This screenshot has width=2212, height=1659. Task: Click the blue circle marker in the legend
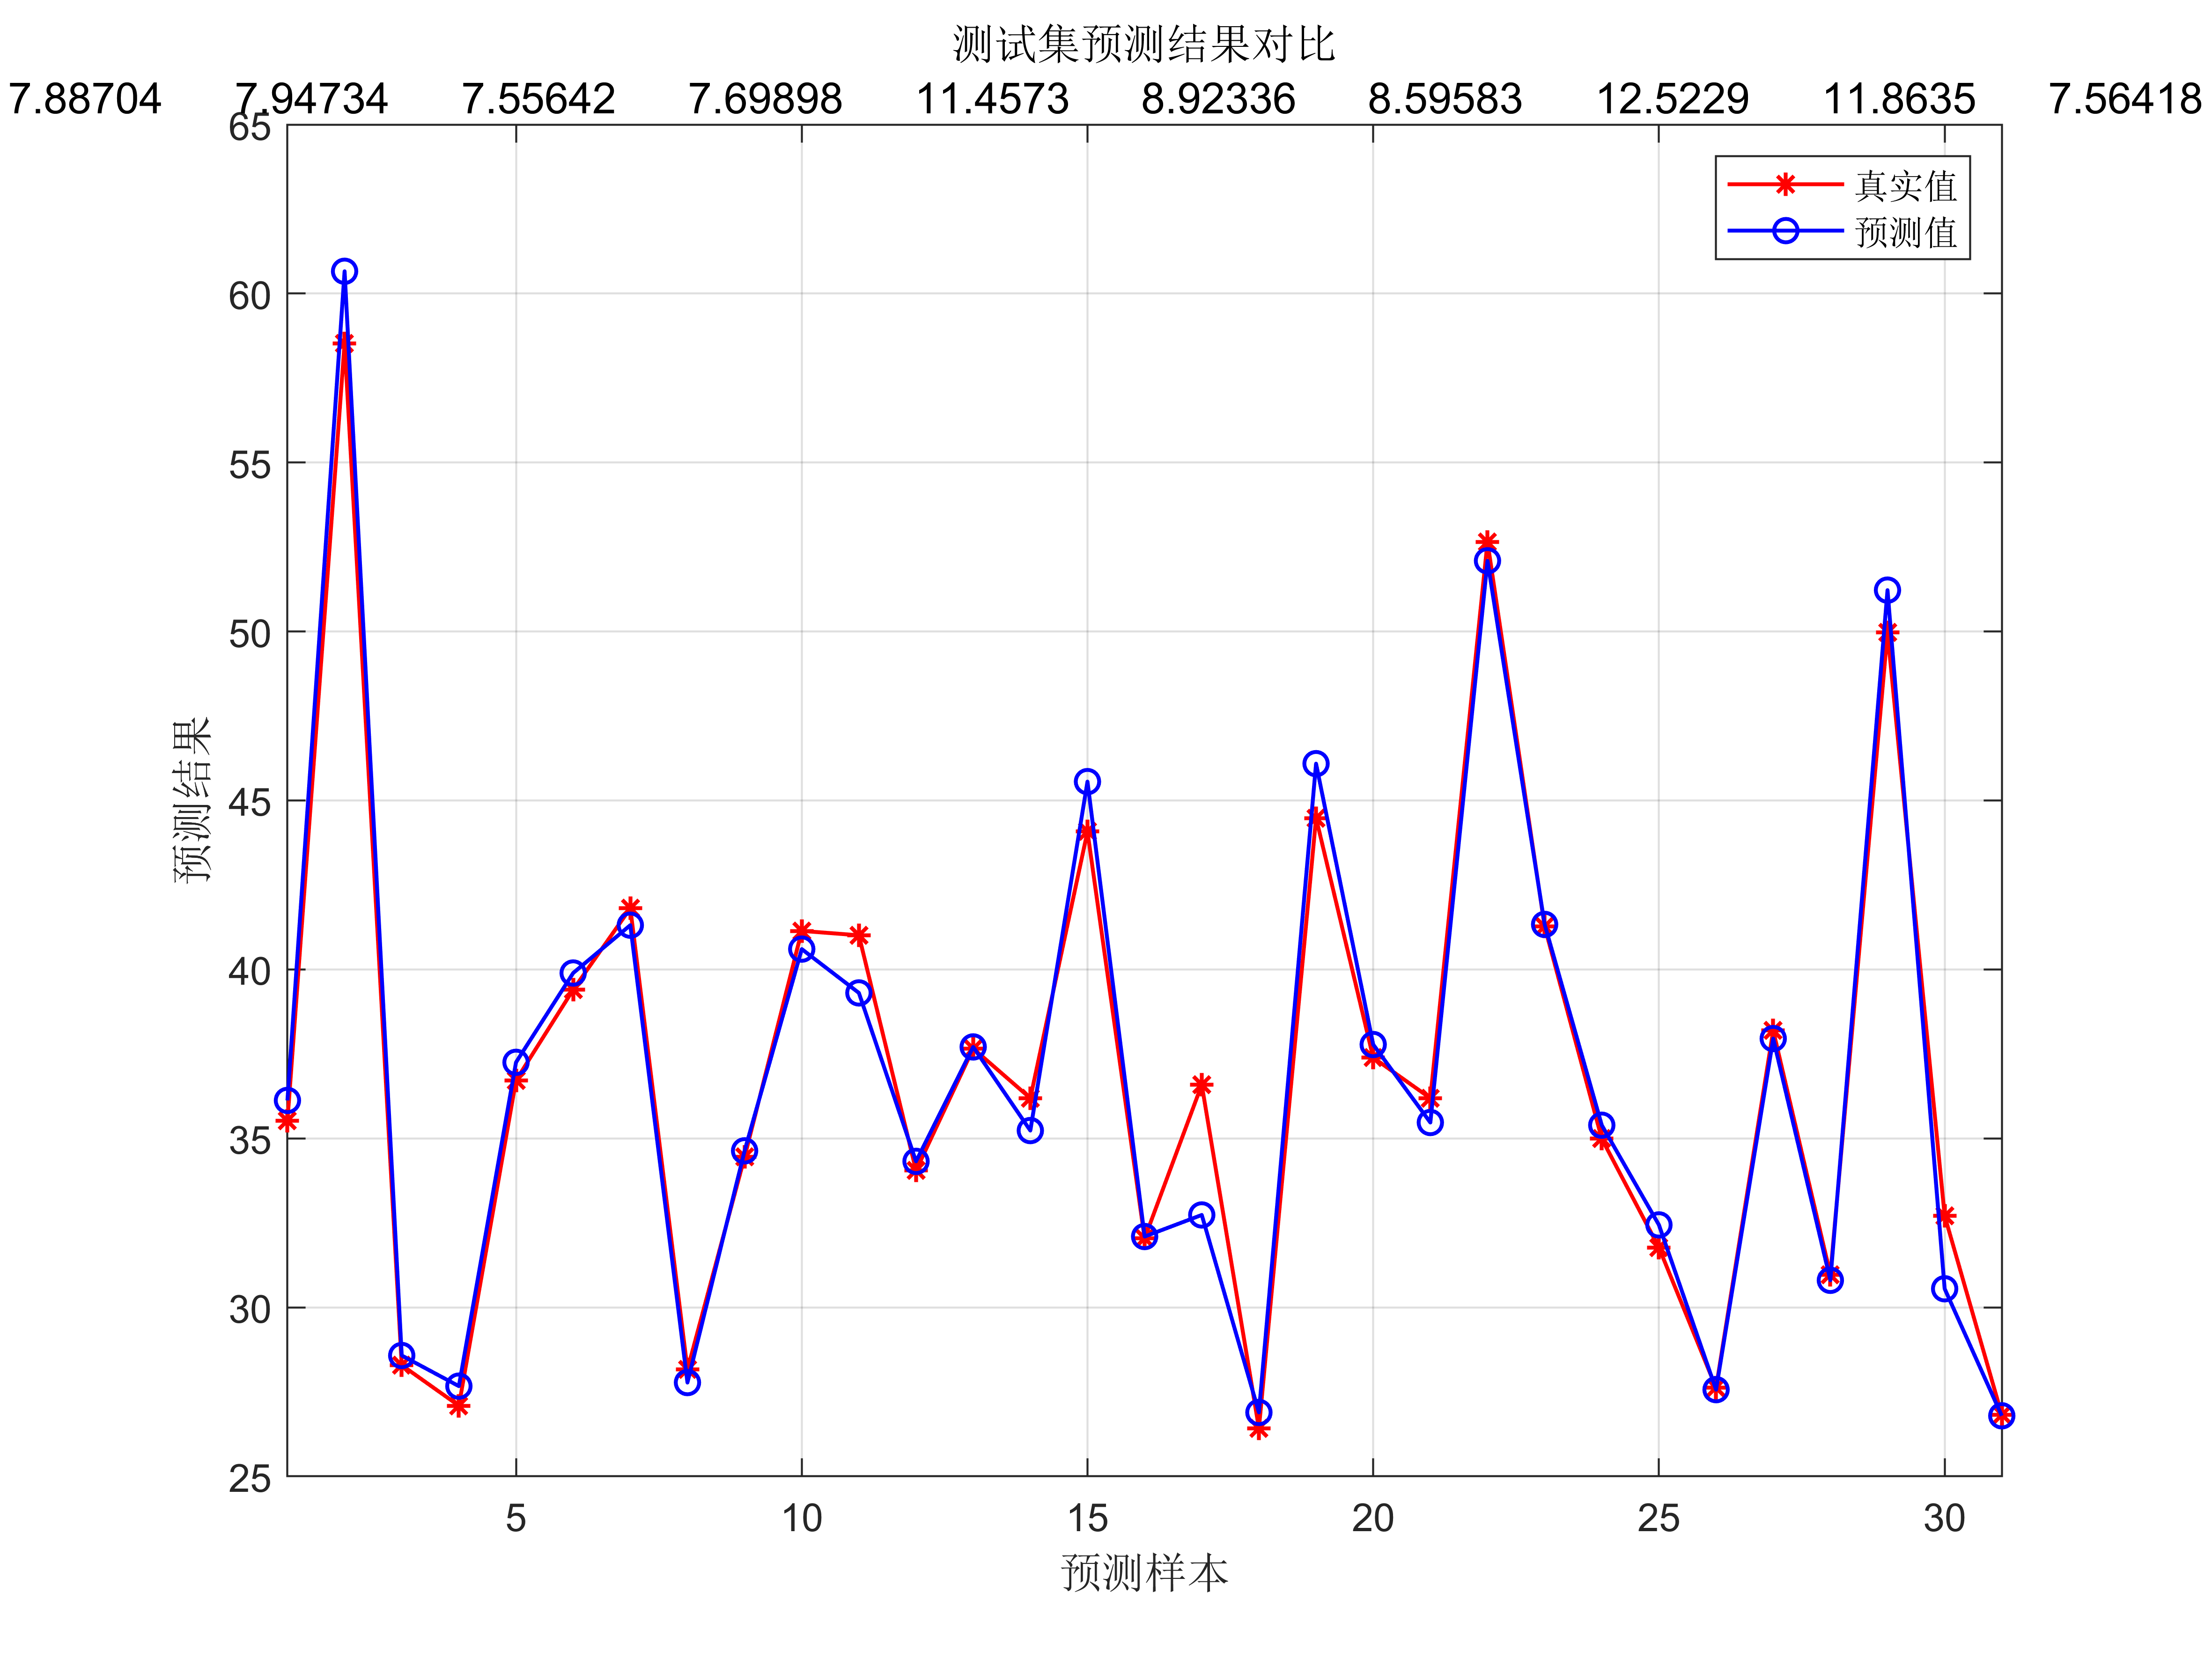tap(1785, 231)
